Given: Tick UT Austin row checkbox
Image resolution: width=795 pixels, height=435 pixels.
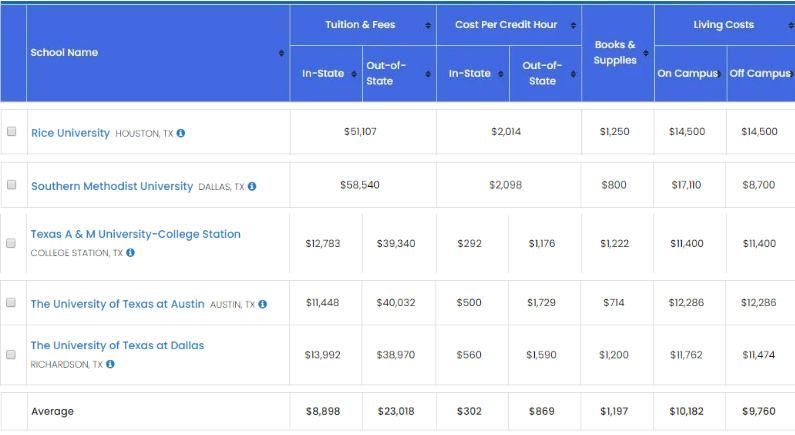Looking at the screenshot, I should (11, 303).
